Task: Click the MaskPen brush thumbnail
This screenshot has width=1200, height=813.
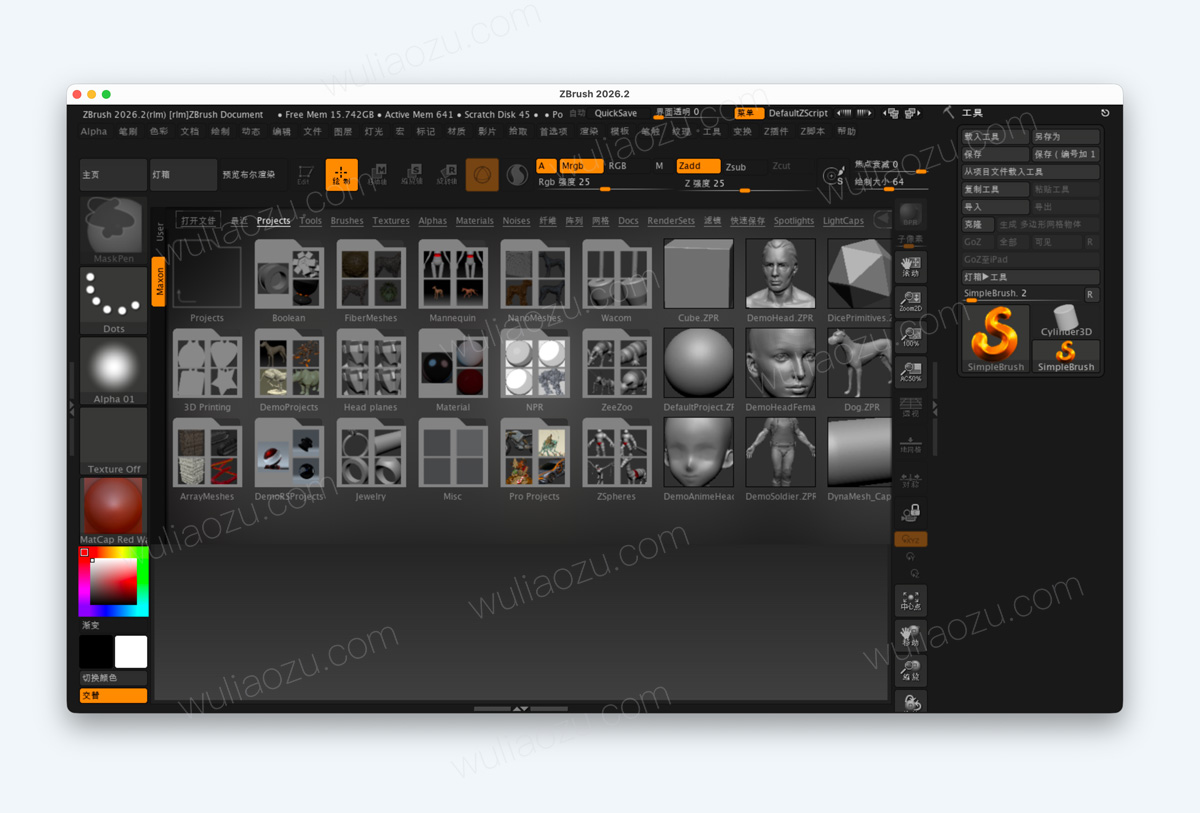Action: tap(113, 231)
